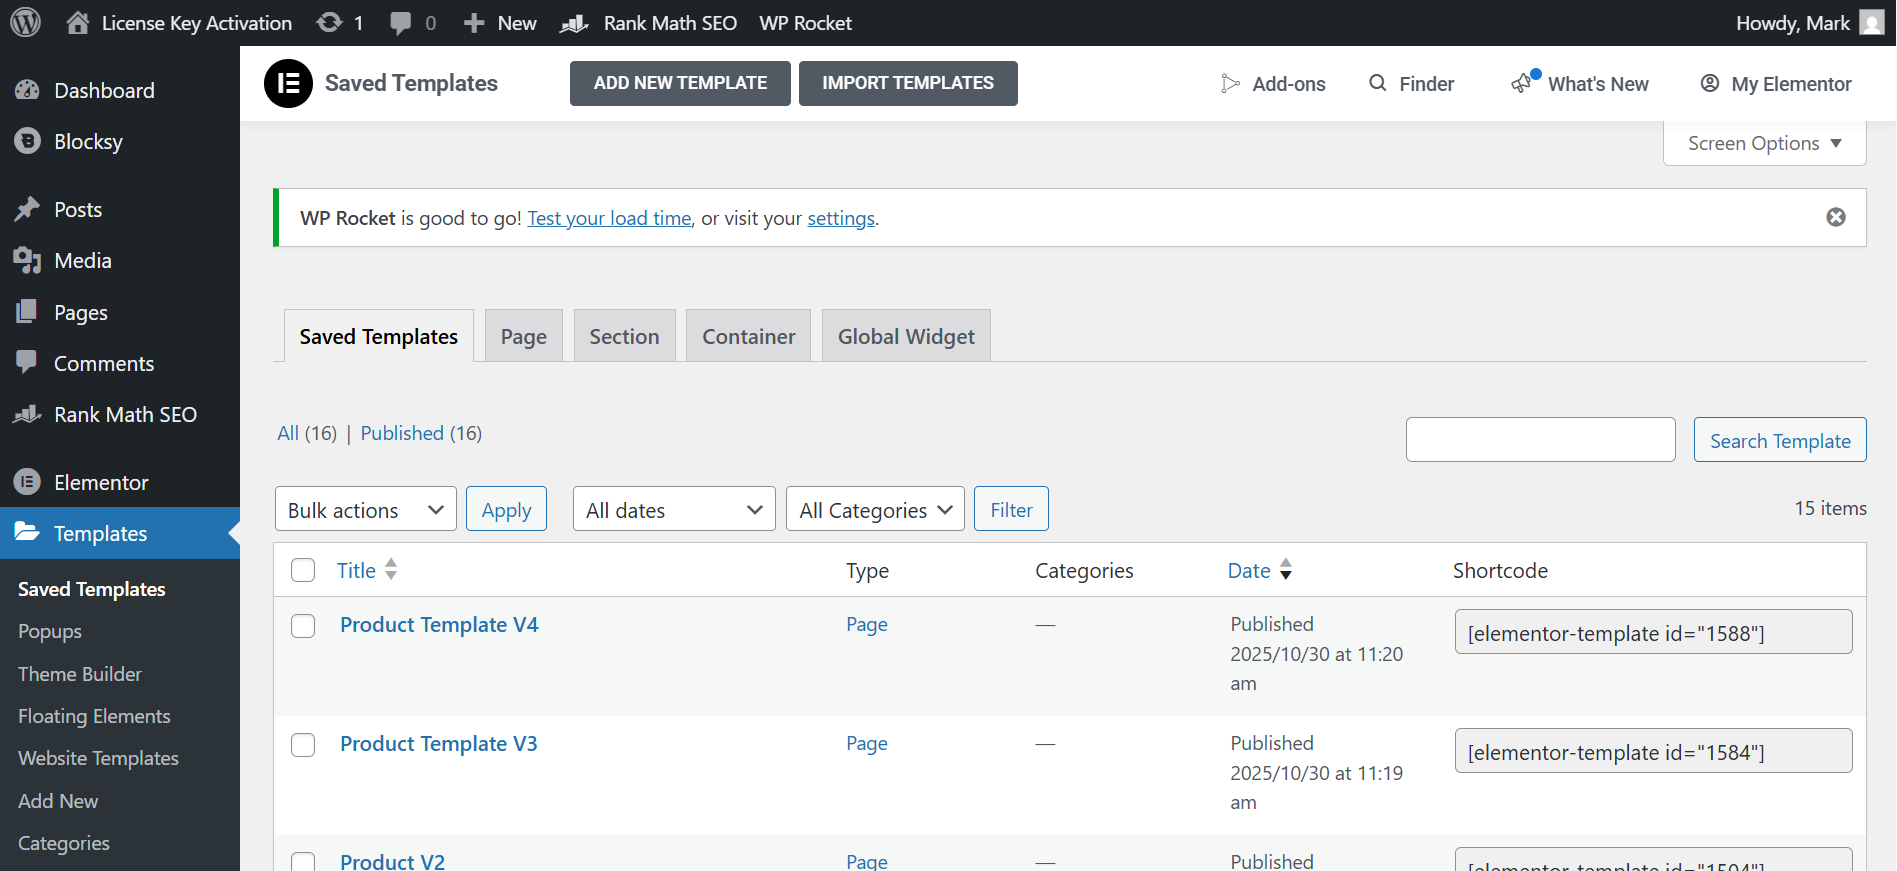Screen dimensions: 1897x871
Task: Click the Rank Math SEO chart icon in admin bar
Action: pyautogui.click(x=574, y=23)
